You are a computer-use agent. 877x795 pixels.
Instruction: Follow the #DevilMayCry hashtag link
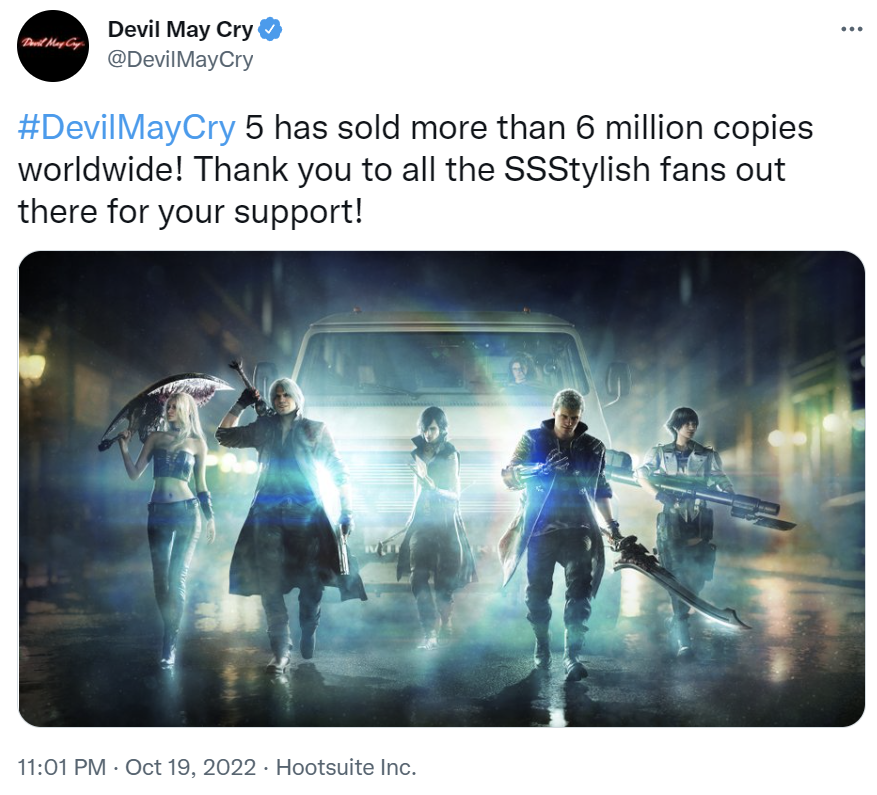[126, 128]
